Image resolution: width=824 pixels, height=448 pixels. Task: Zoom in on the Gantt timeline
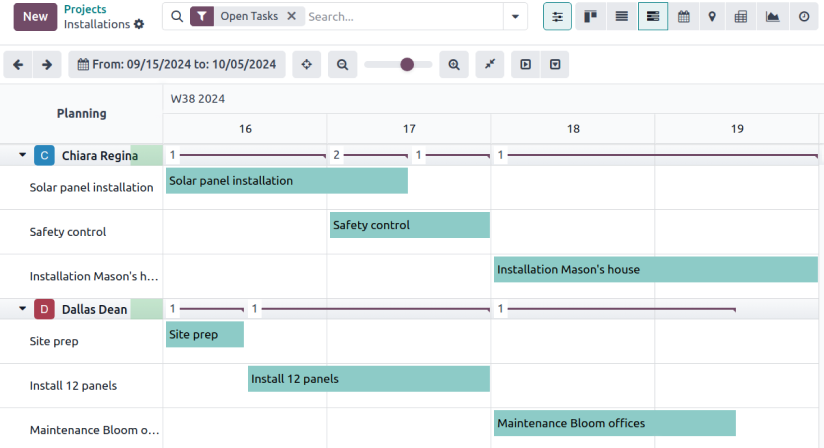[454, 65]
